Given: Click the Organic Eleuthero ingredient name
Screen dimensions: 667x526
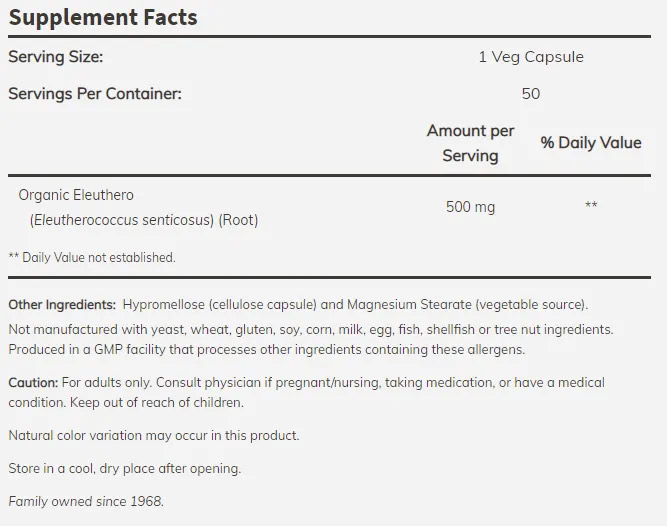Looking at the screenshot, I should (76, 195).
